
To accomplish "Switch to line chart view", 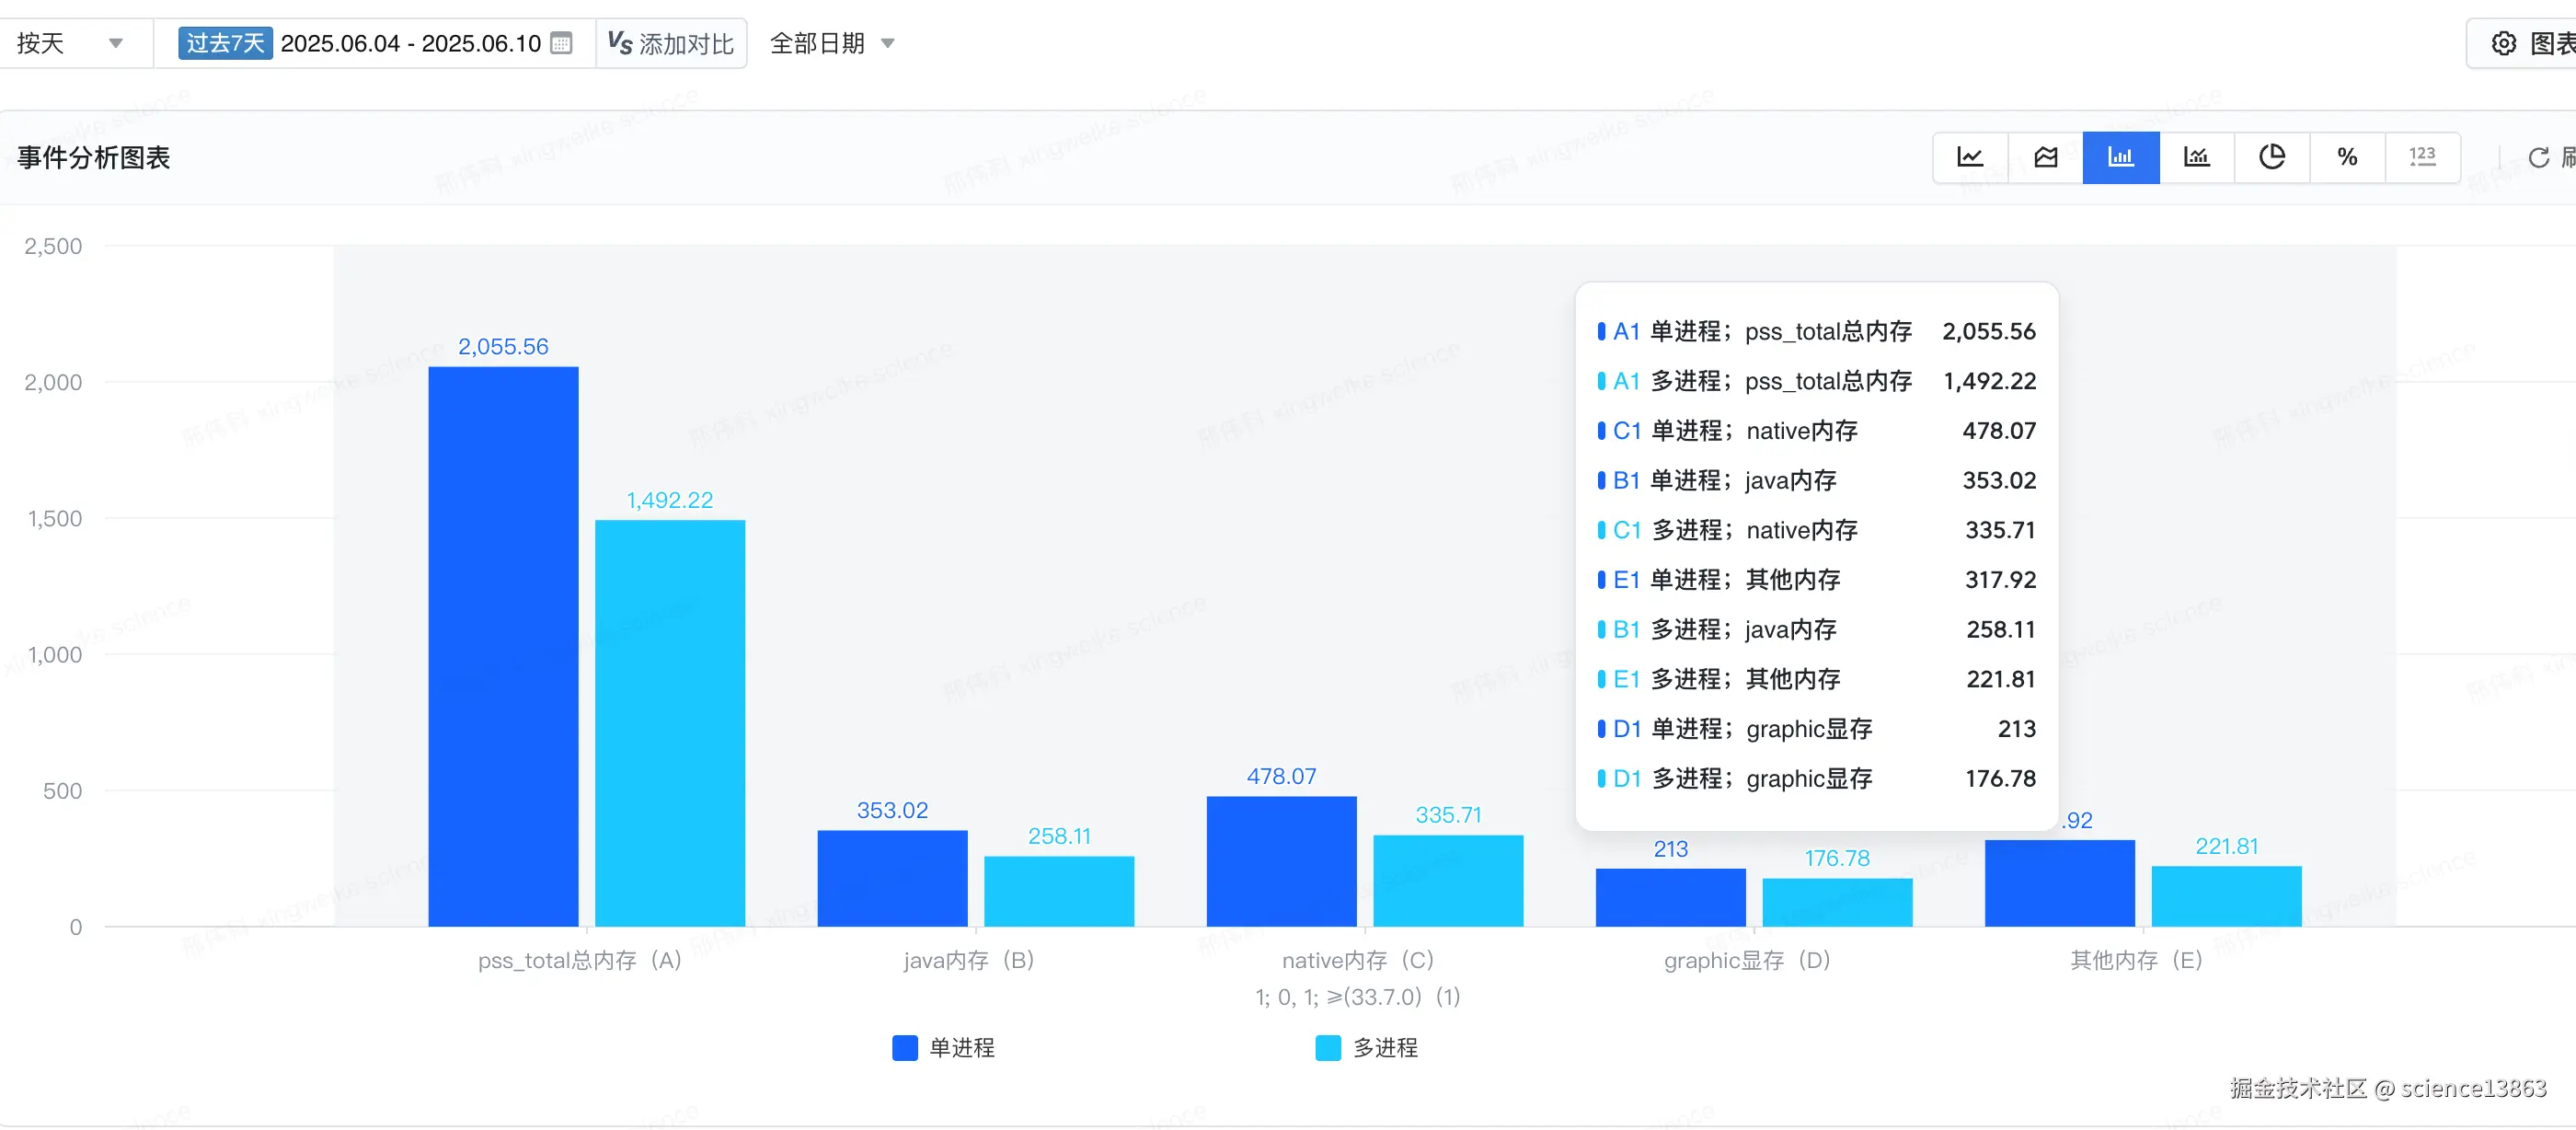I will click(1969, 157).
